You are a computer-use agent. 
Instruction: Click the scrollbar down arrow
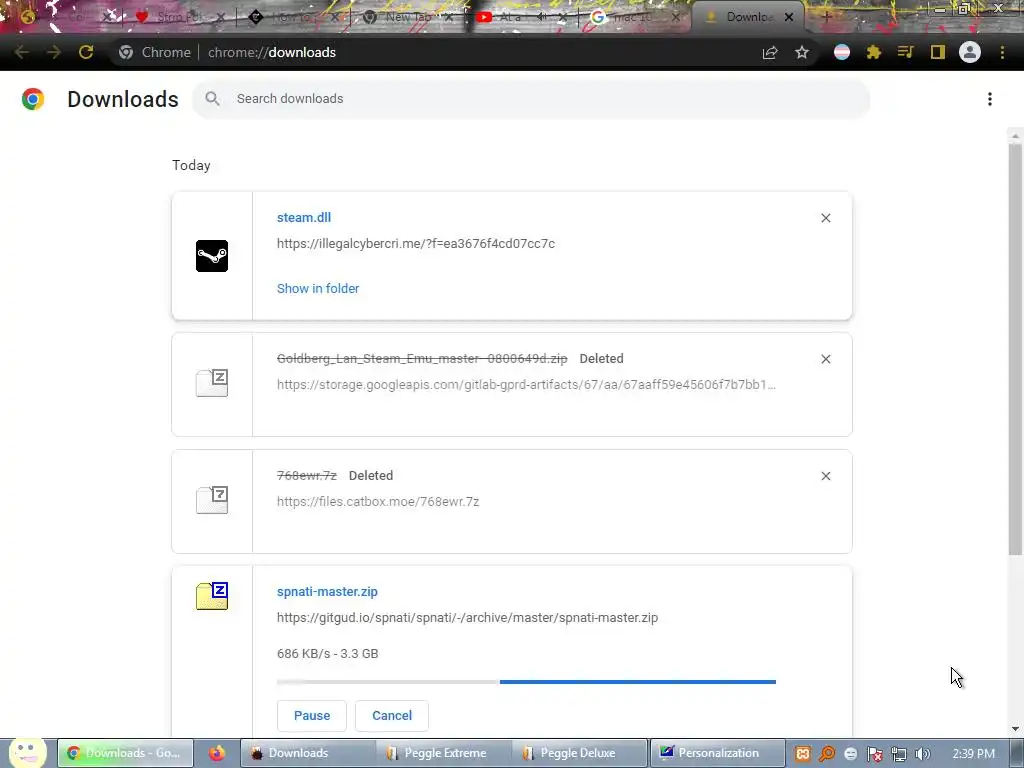[x=1015, y=729]
